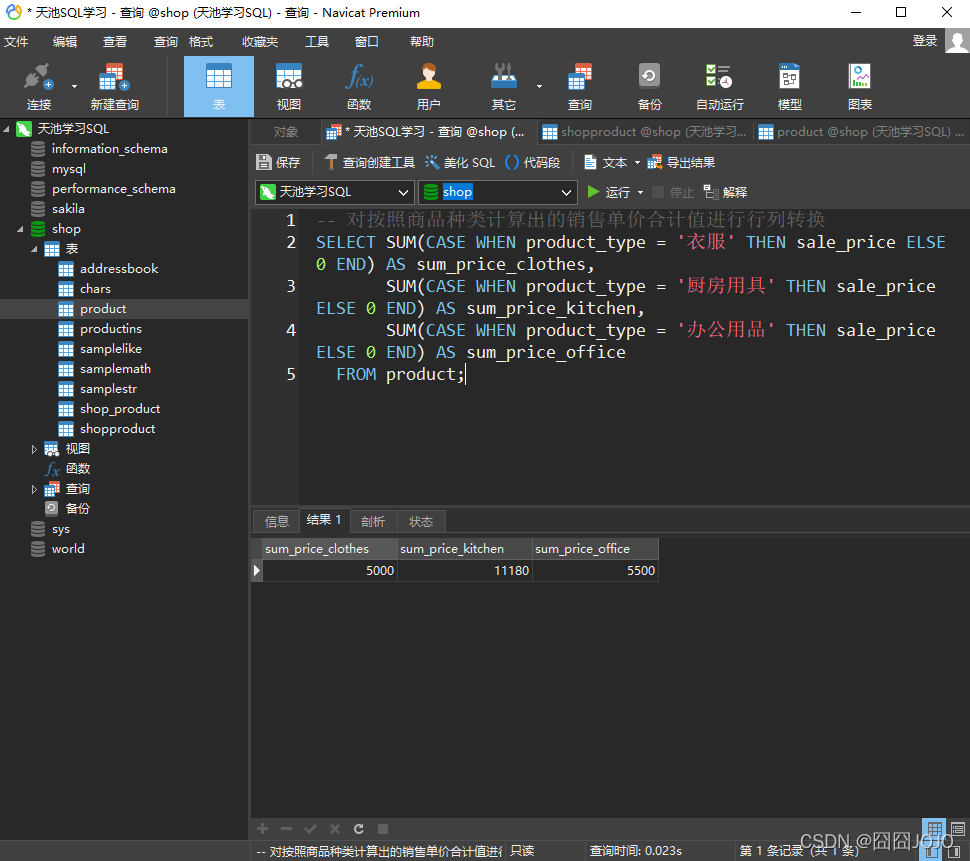Click 美化 SQL to beautify code
Image resolution: width=970 pixels, height=861 pixels.
460,162
